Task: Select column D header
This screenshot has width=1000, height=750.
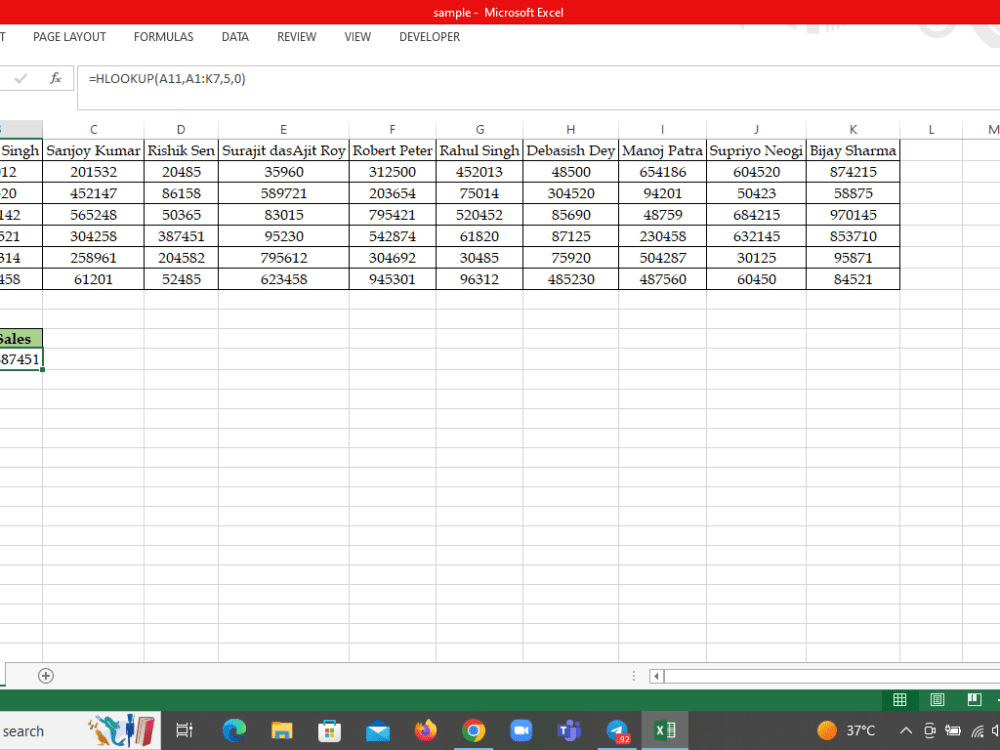Action: (181, 129)
